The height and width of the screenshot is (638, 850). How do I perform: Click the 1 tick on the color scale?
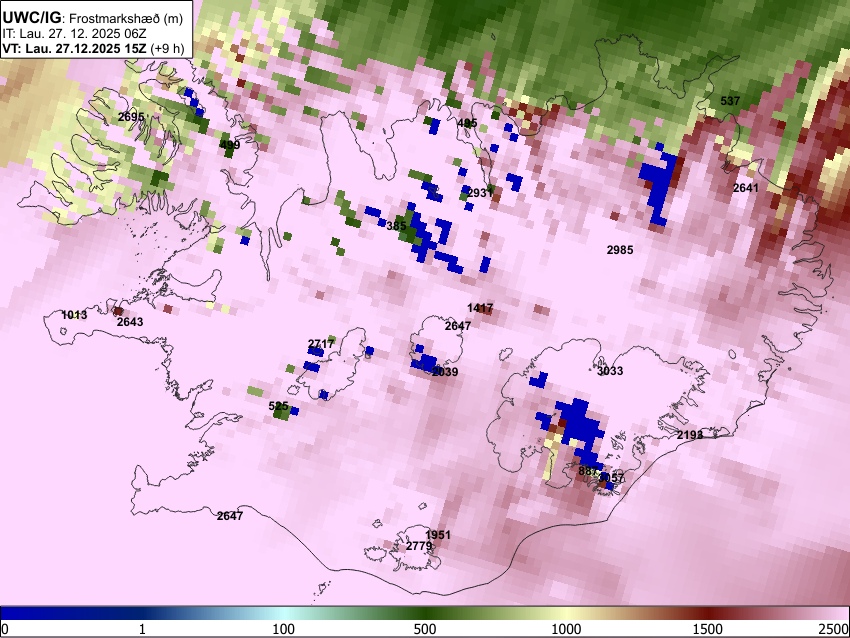[x=142, y=629]
